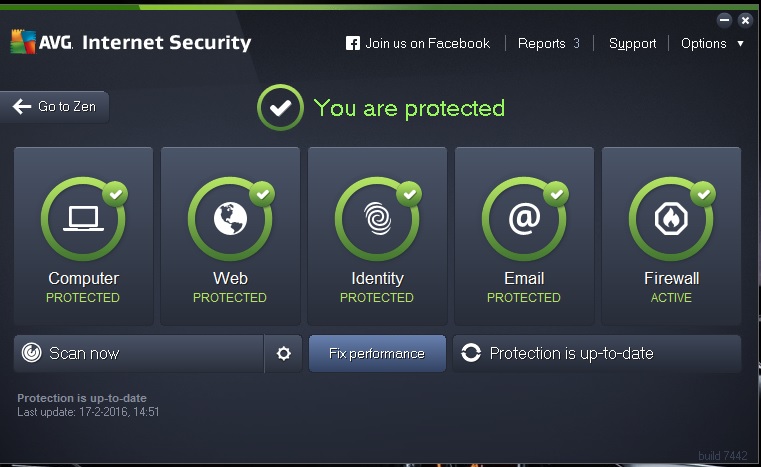Image resolution: width=761 pixels, height=467 pixels.
Task: Click Join us on Facebook link
Action: tap(427, 43)
